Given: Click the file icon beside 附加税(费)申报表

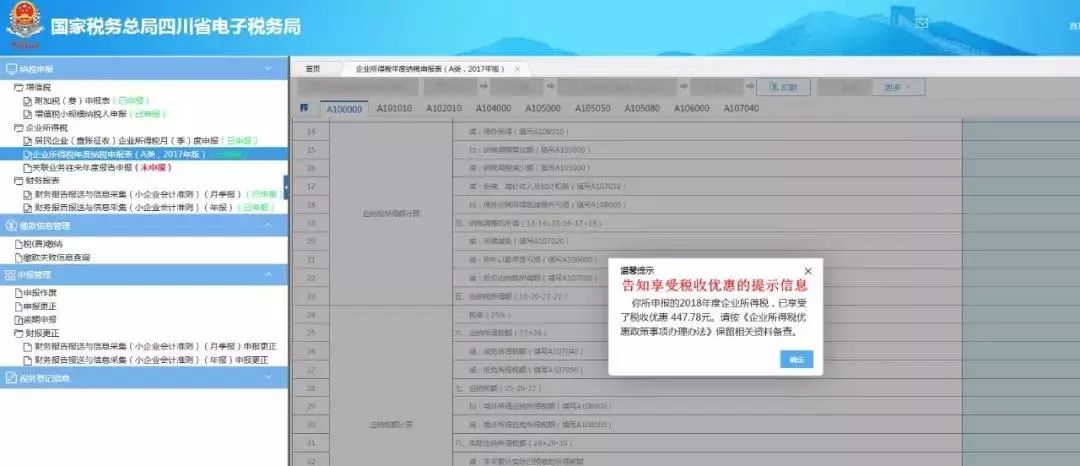Looking at the screenshot, I should coord(28,100).
